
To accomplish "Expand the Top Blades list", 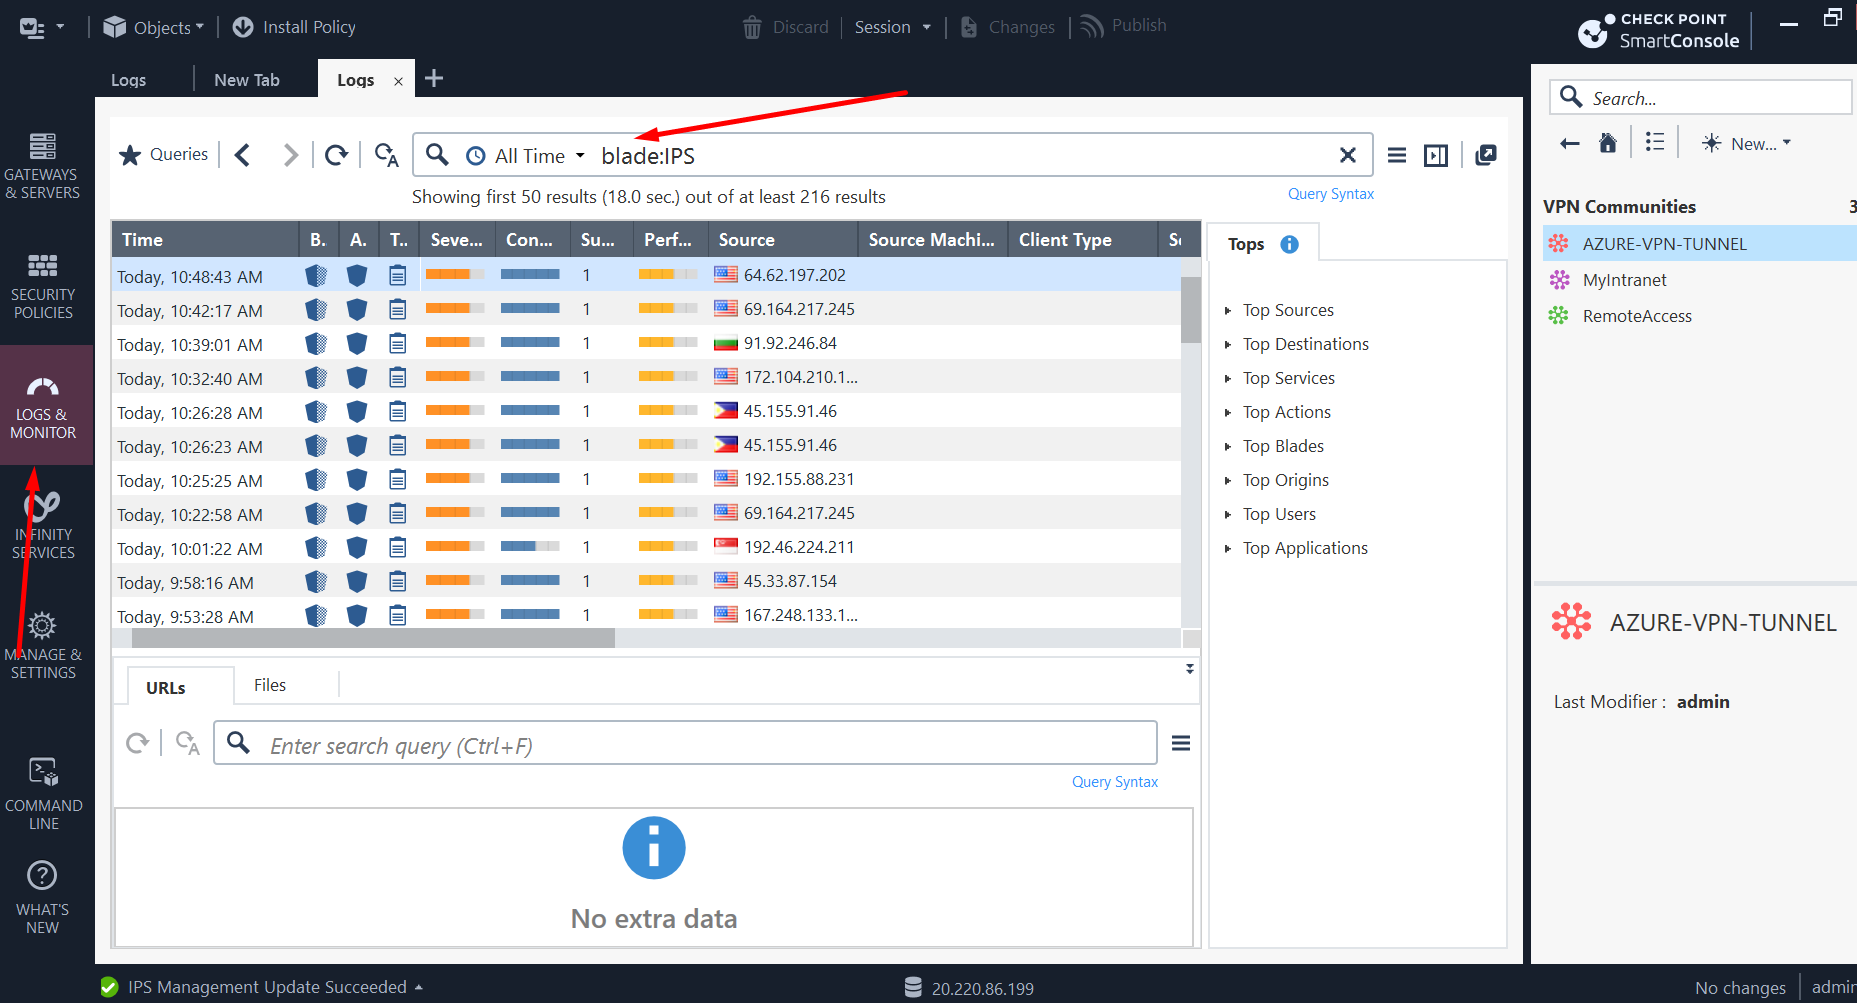I will point(1282,447).
